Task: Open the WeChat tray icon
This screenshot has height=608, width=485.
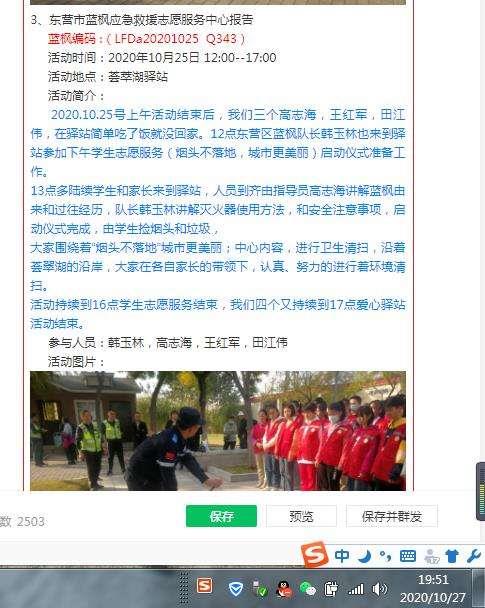Action: point(307,589)
